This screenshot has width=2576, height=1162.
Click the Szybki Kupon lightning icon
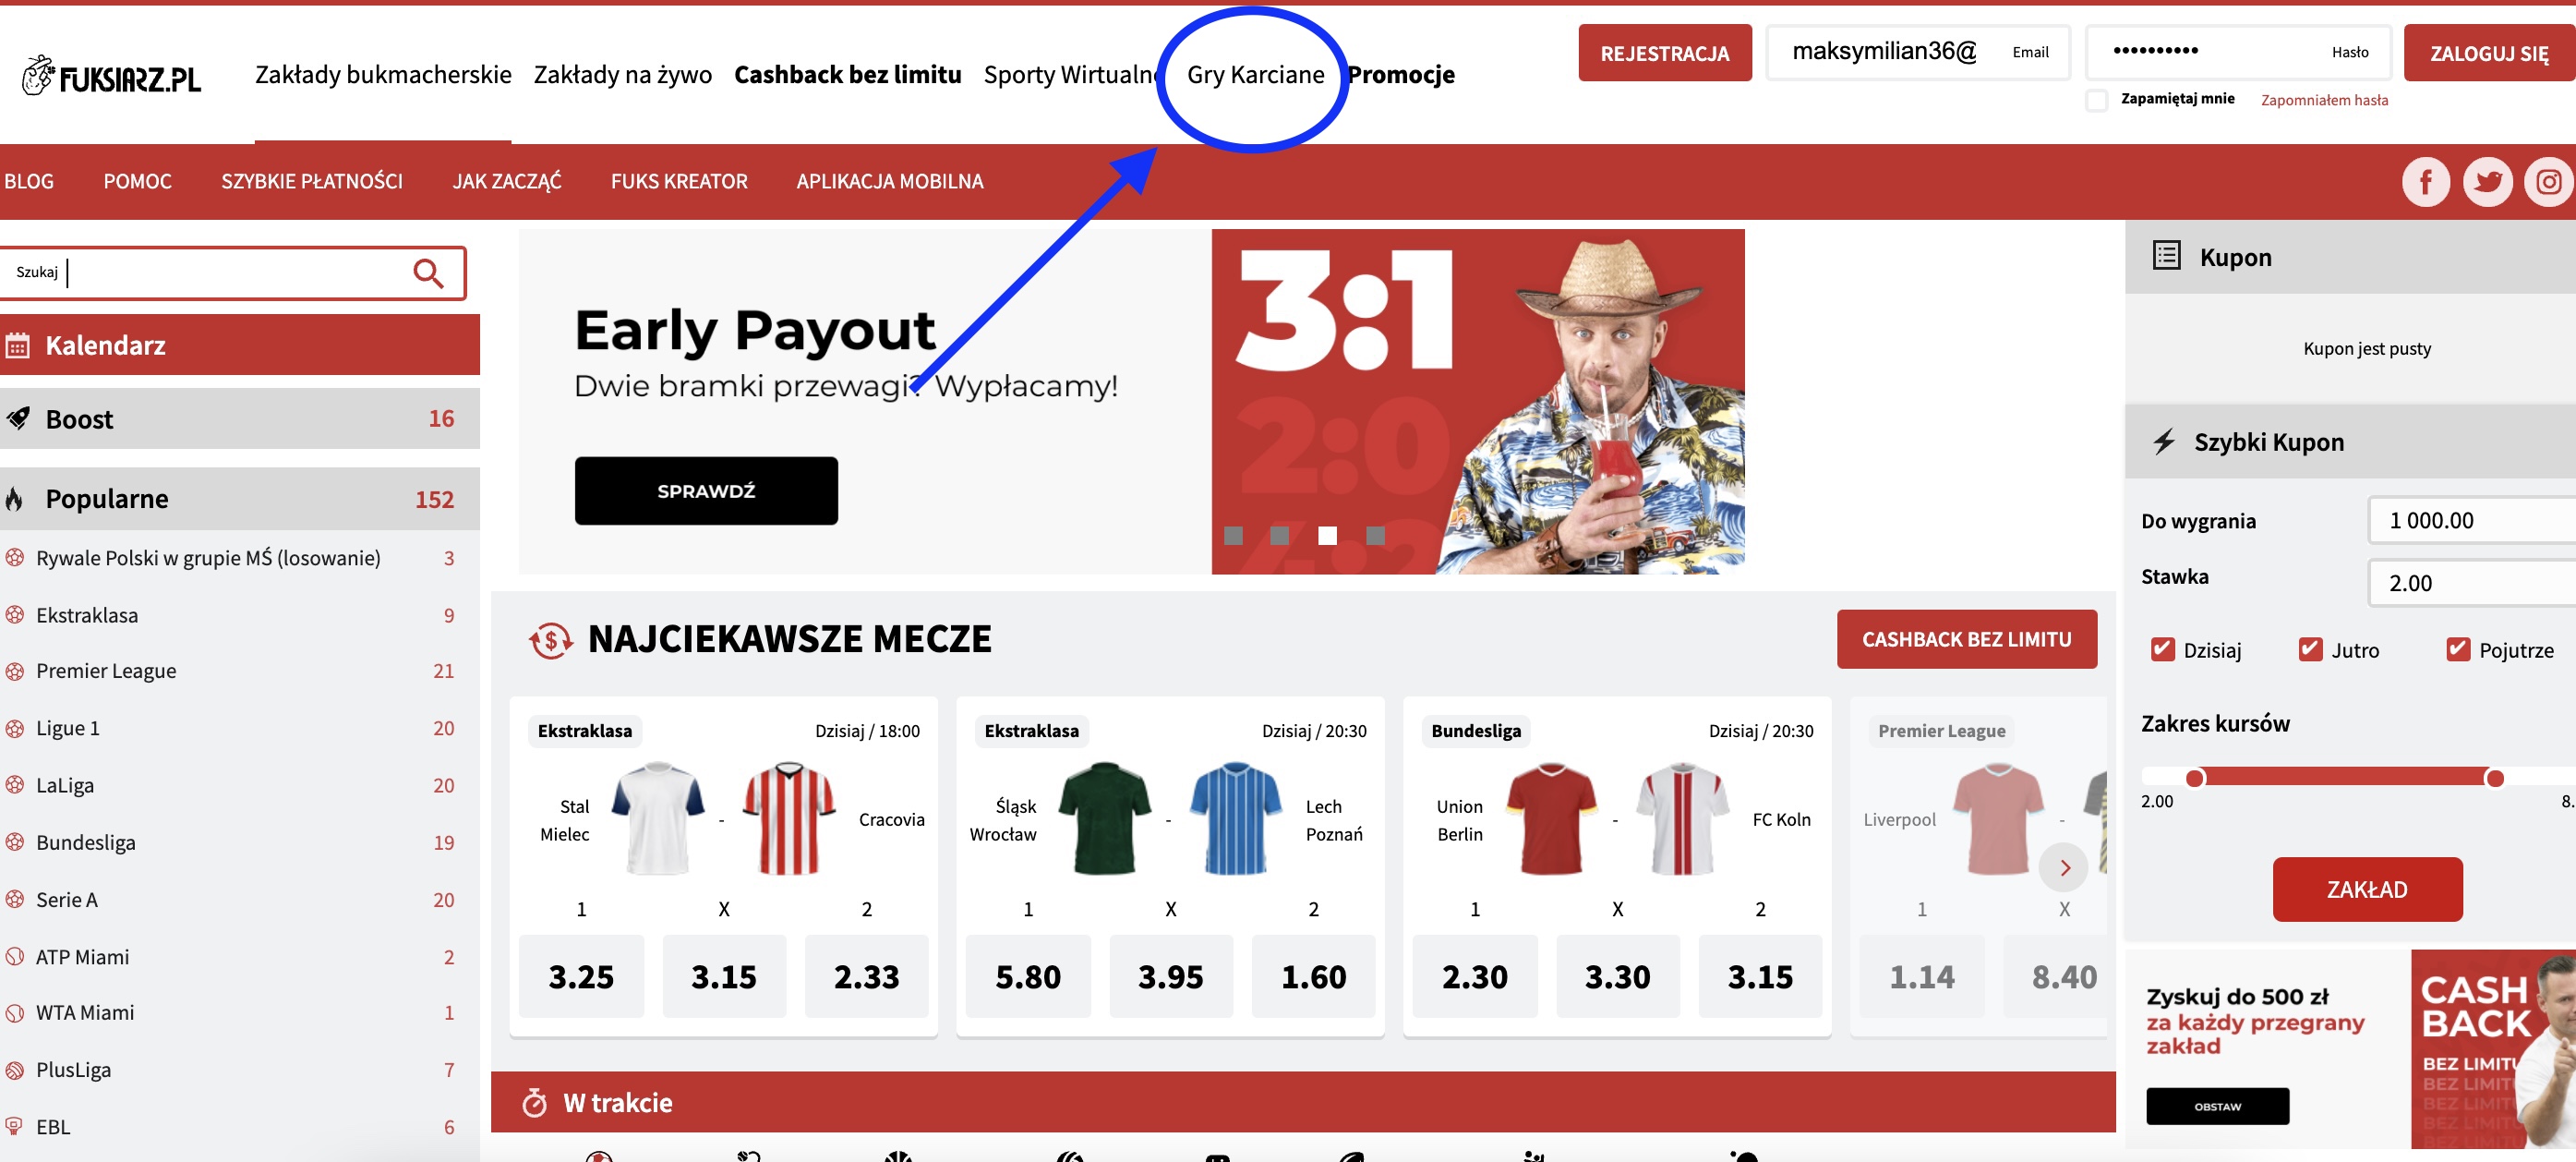[2164, 441]
